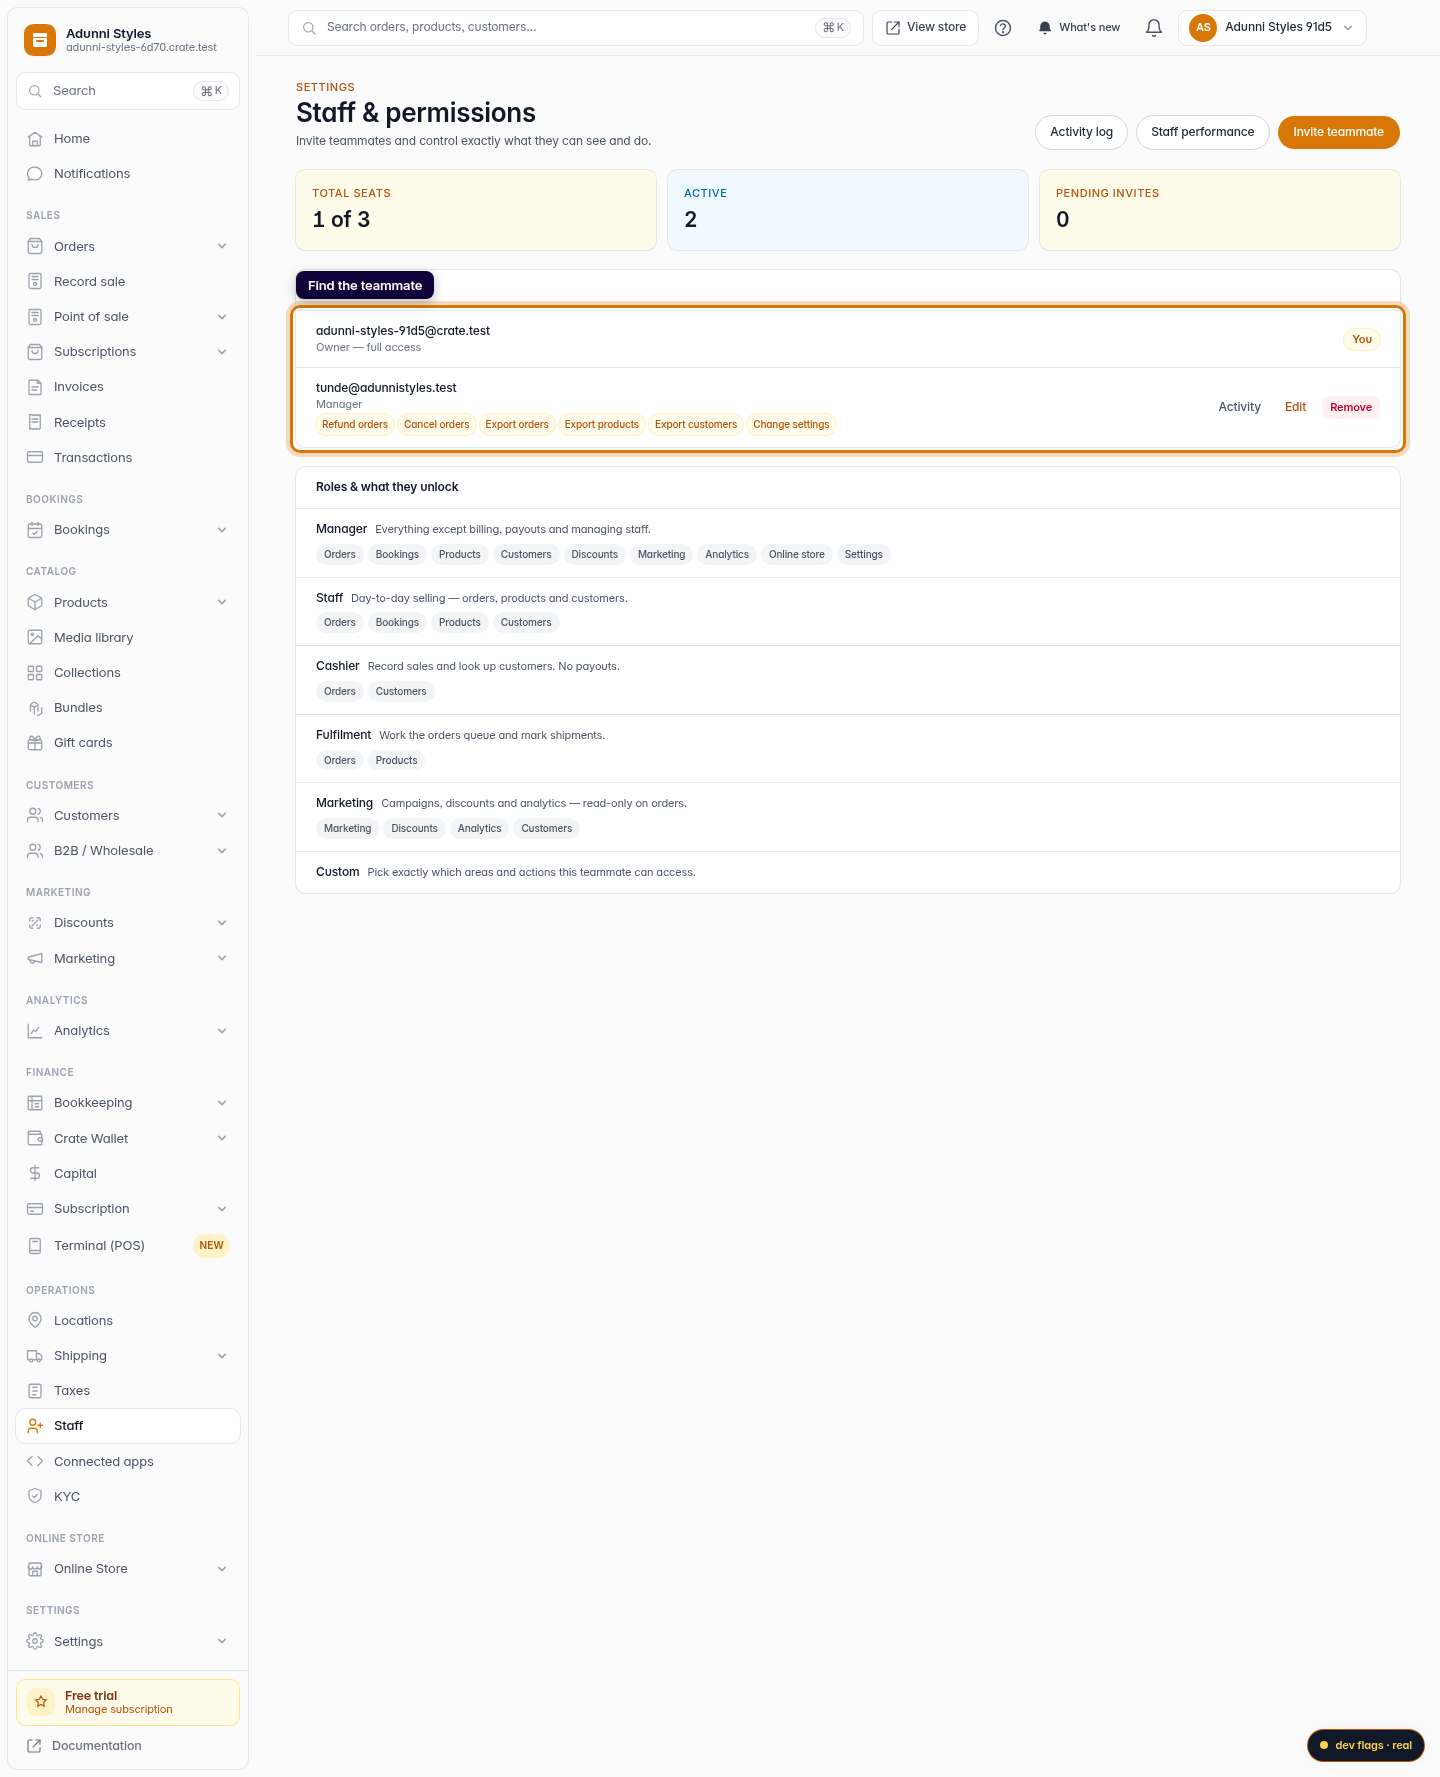Click the help question mark icon
The height and width of the screenshot is (1777, 1440).
(1003, 28)
